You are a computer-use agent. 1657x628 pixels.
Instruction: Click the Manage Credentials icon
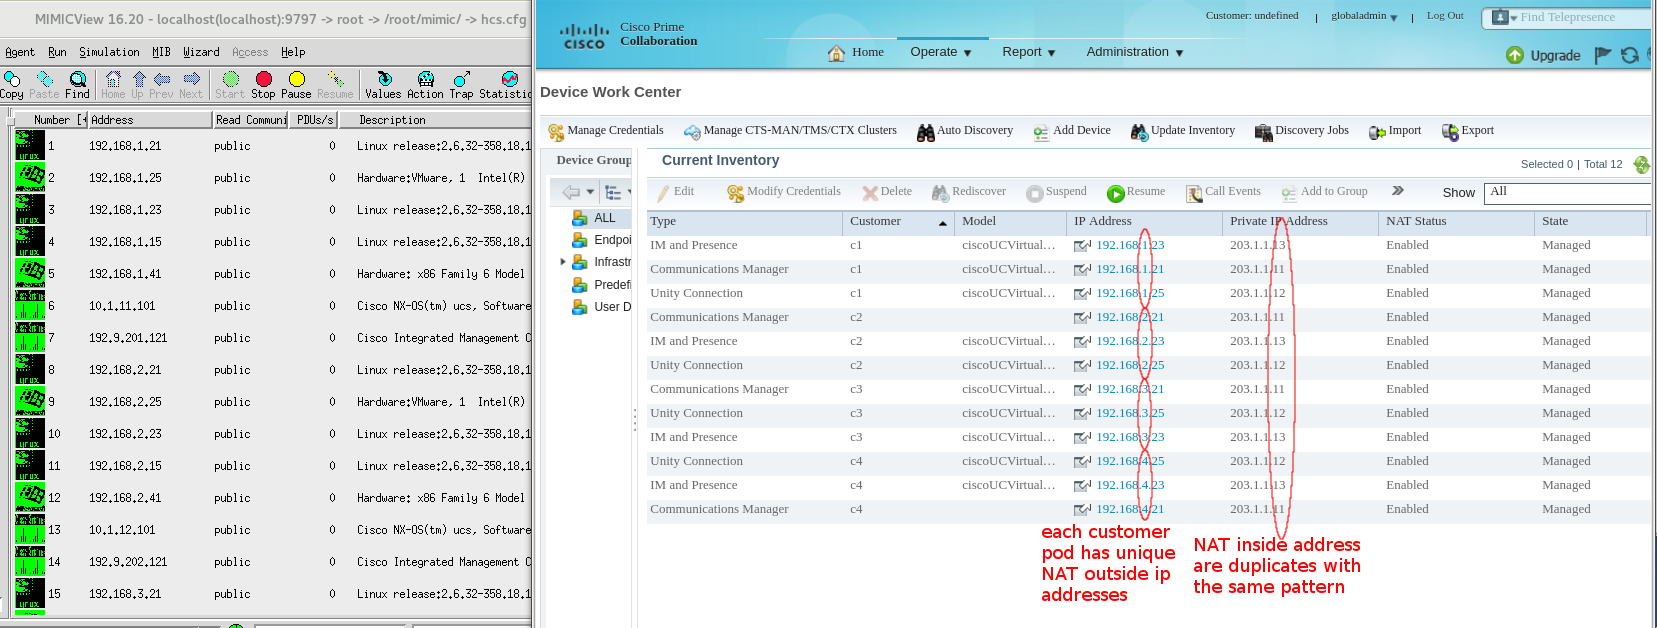point(556,132)
